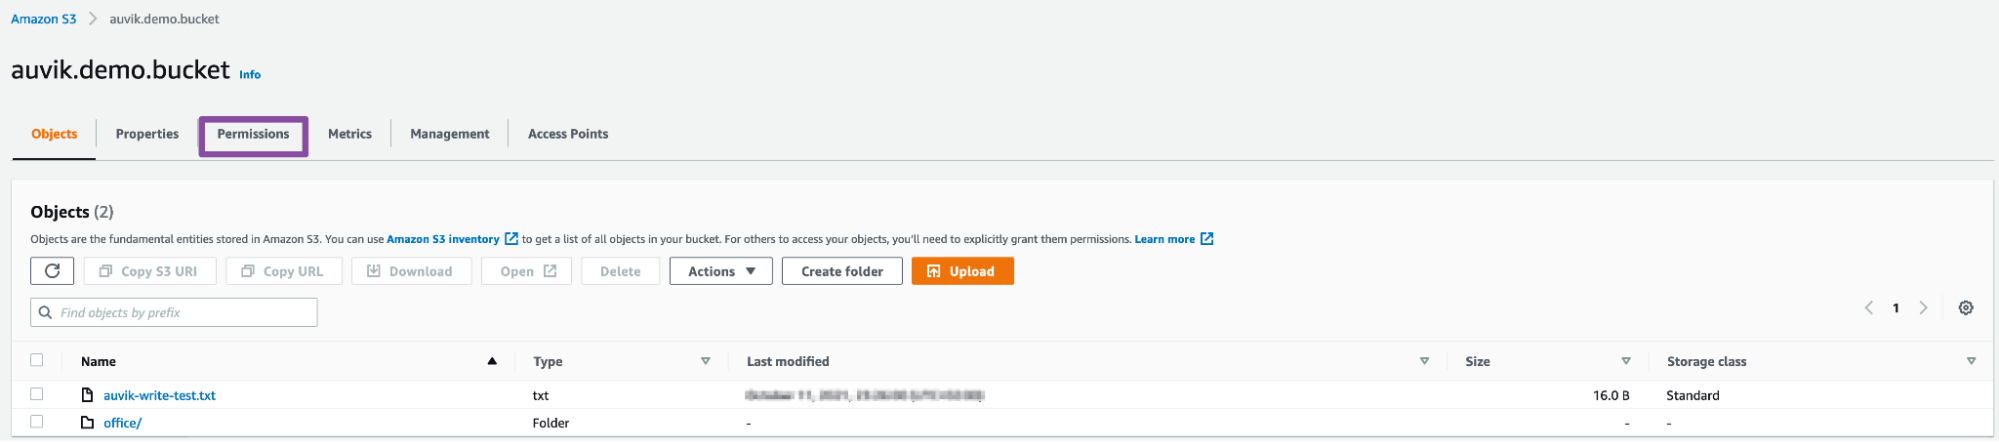Select all objects checkbox in header
Viewport: 1999px width, 442px height.
pyautogui.click(x=37, y=360)
